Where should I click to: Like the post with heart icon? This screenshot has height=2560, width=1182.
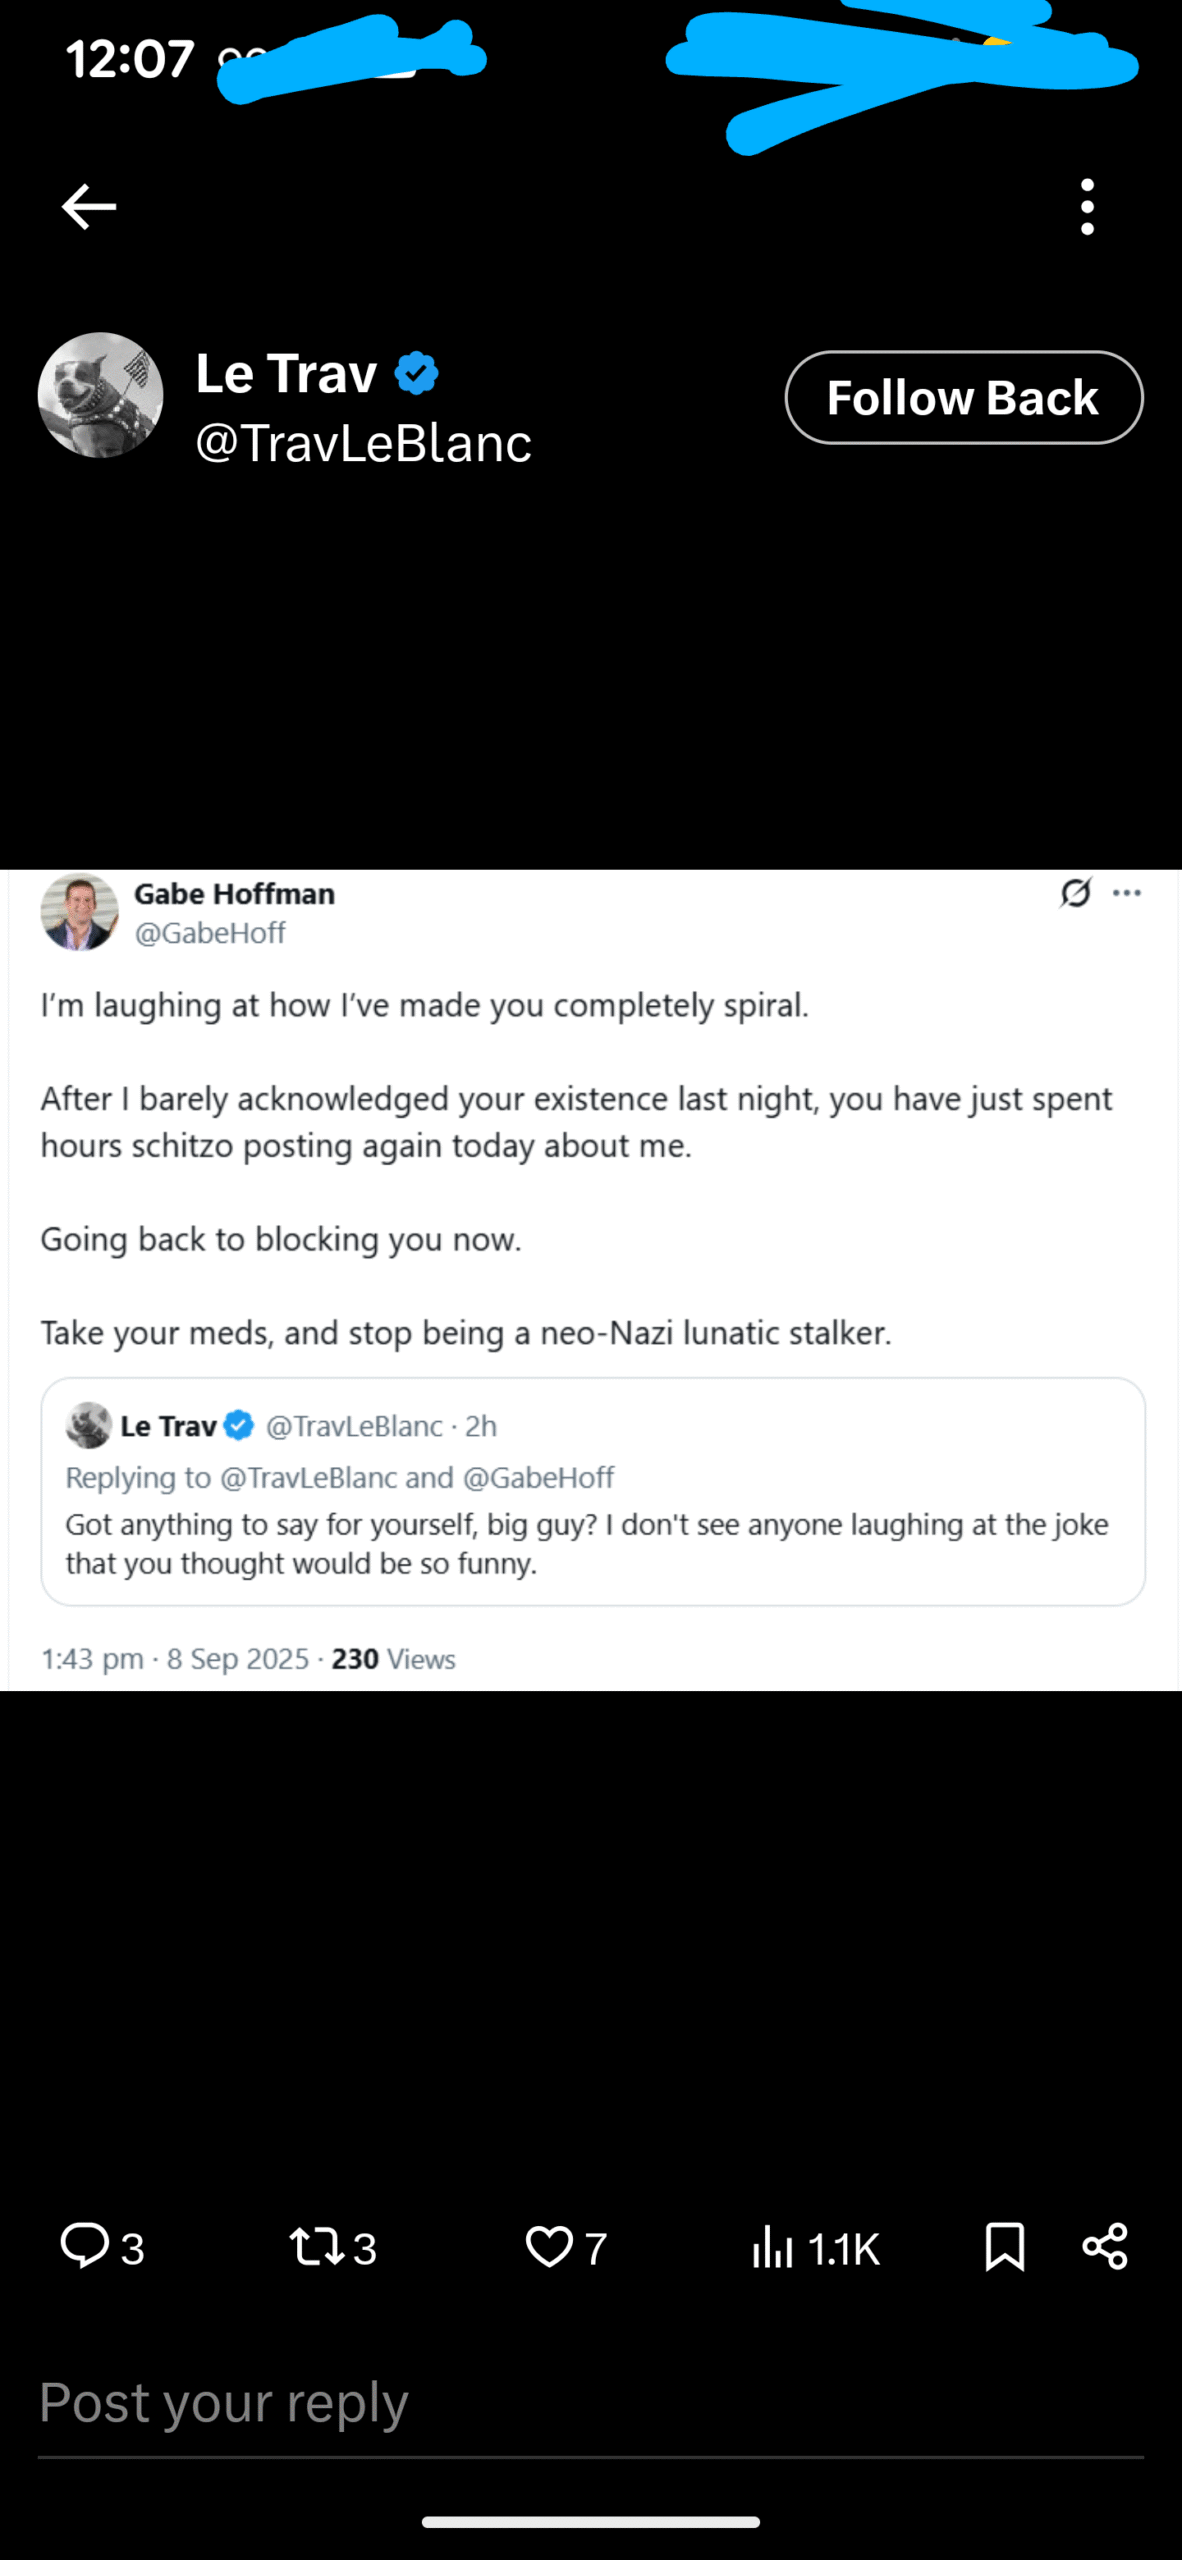[x=549, y=2246]
